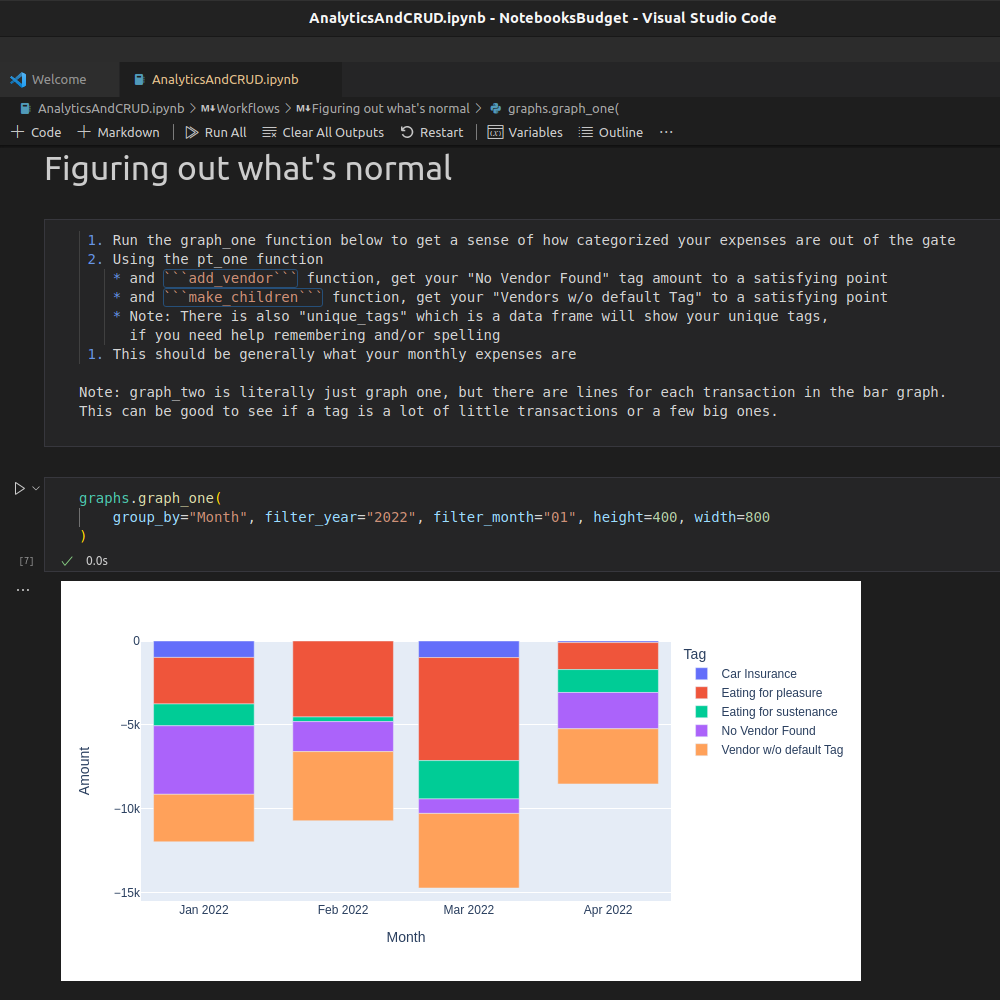Toggle Eating for sustenance legend entry

pyautogui.click(x=779, y=712)
